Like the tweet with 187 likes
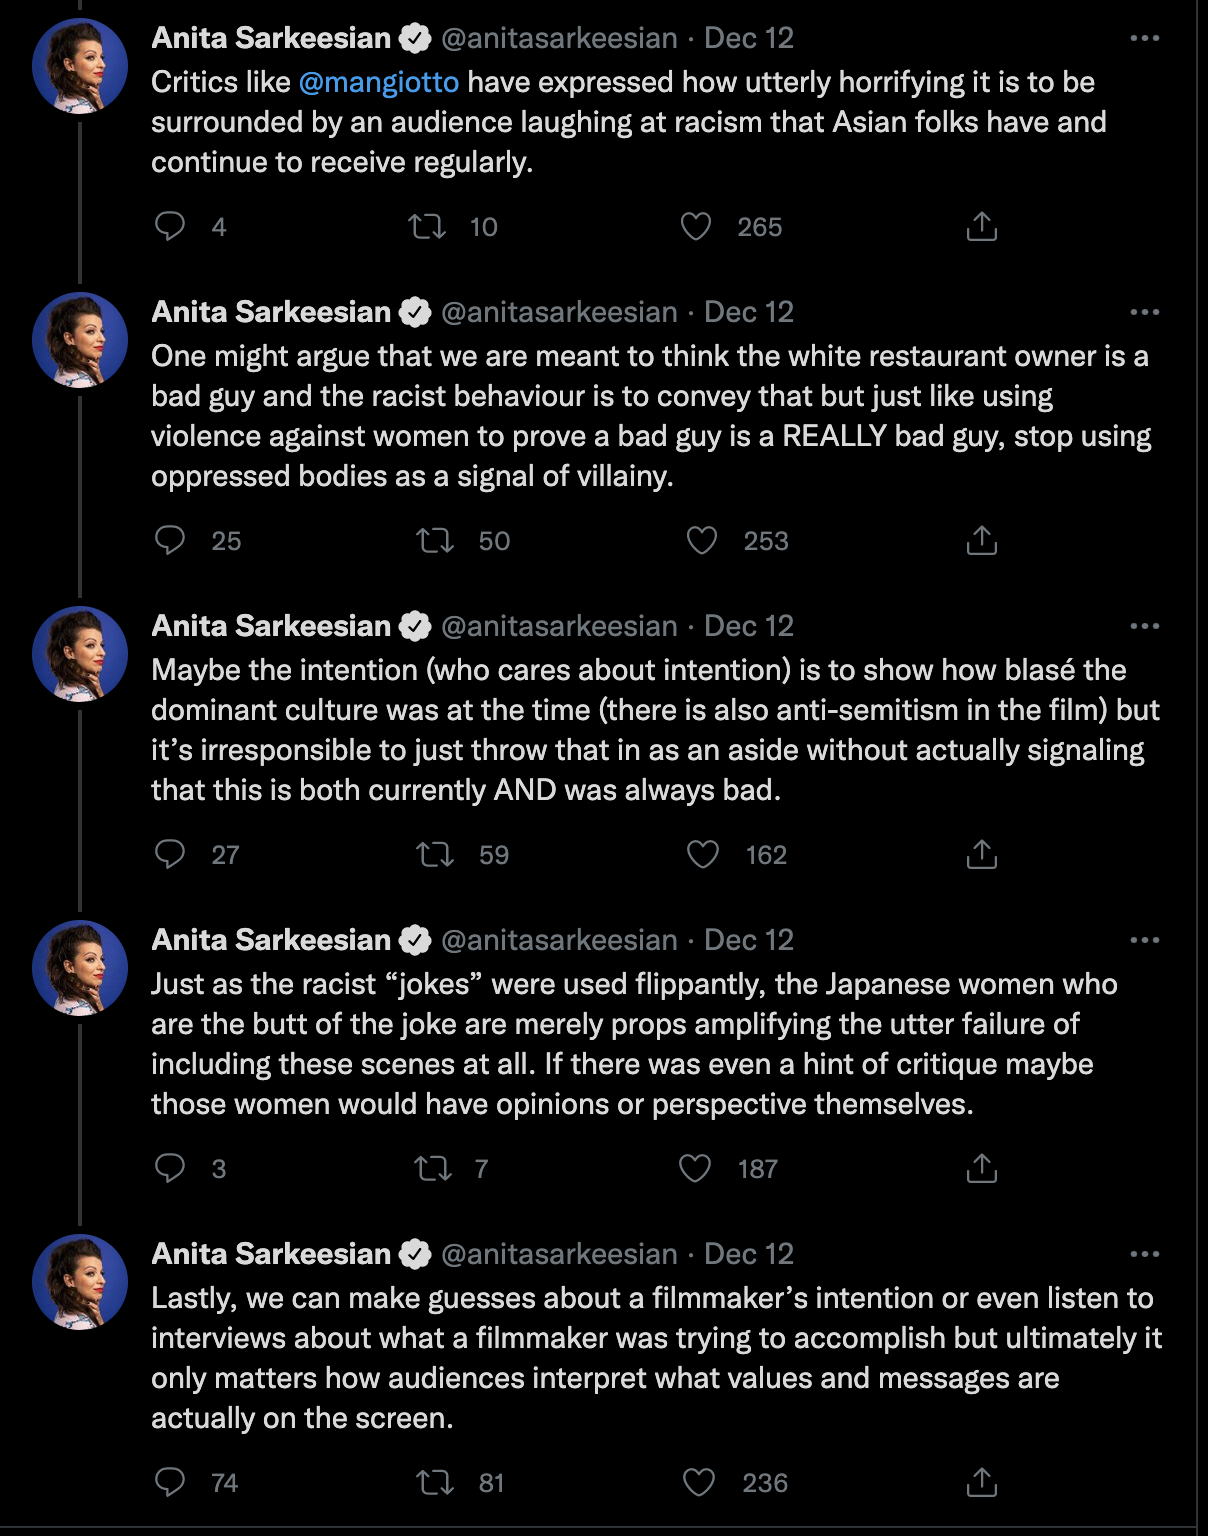 [x=695, y=1169]
